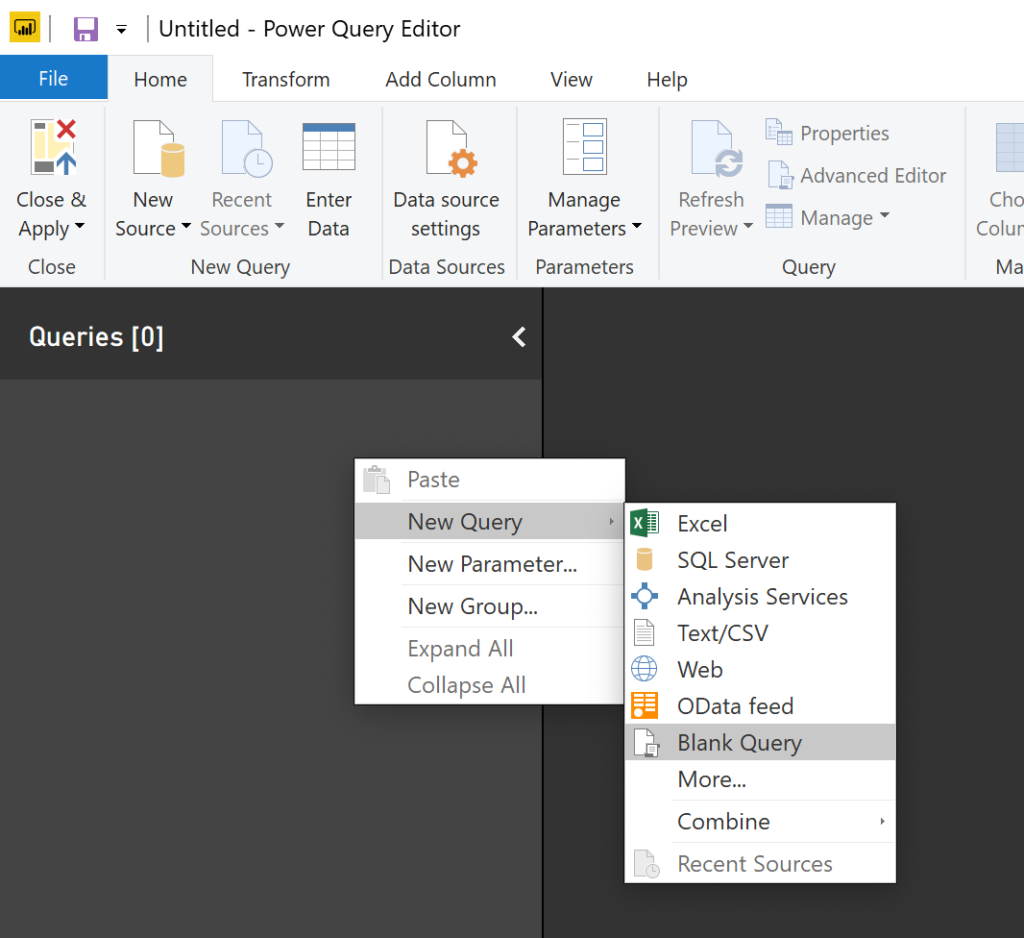Open the Manage Parameters dropdown
The image size is (1024, 938).
pyautogui.click(x=585, y=175)
